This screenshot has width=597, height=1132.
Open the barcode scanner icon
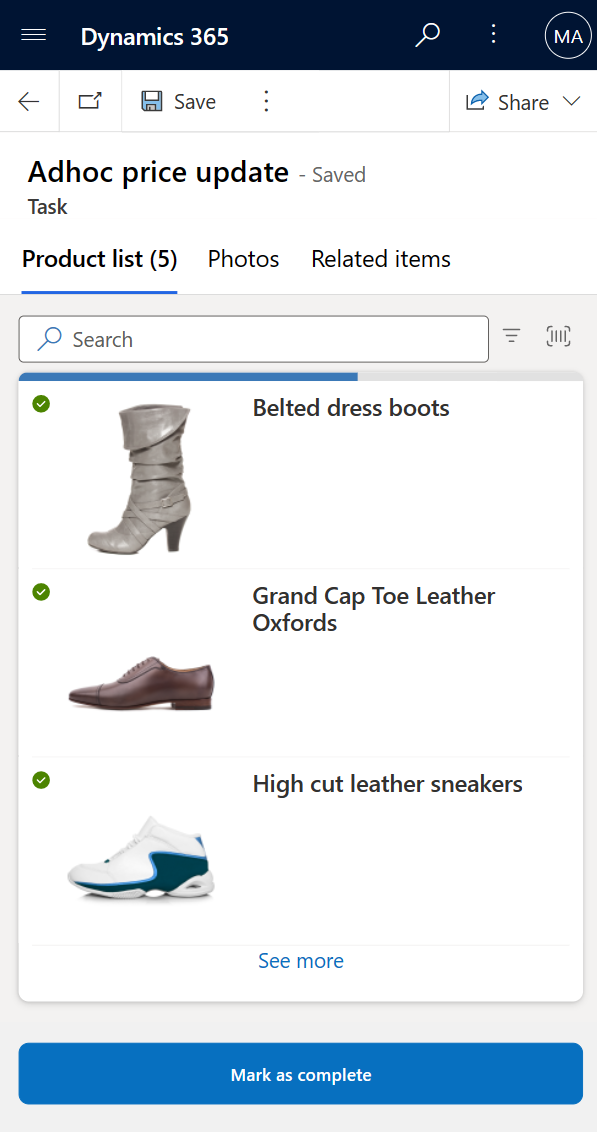[x=559, y=336]
